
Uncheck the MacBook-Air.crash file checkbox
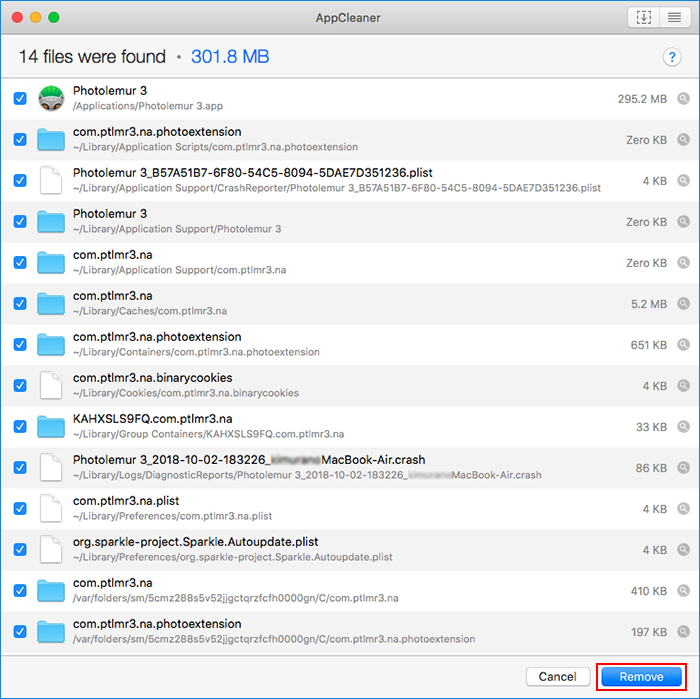(20, 467)
